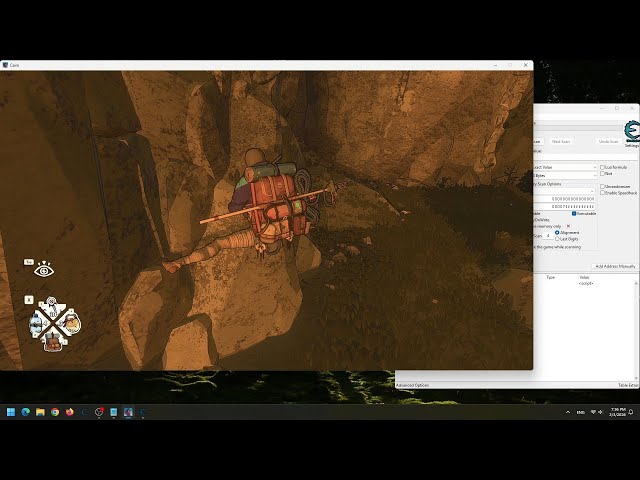The height and width of the screenshot is (480, 640).
Task: Select the Last Digits radio button
Action: [x=557, y=239]
